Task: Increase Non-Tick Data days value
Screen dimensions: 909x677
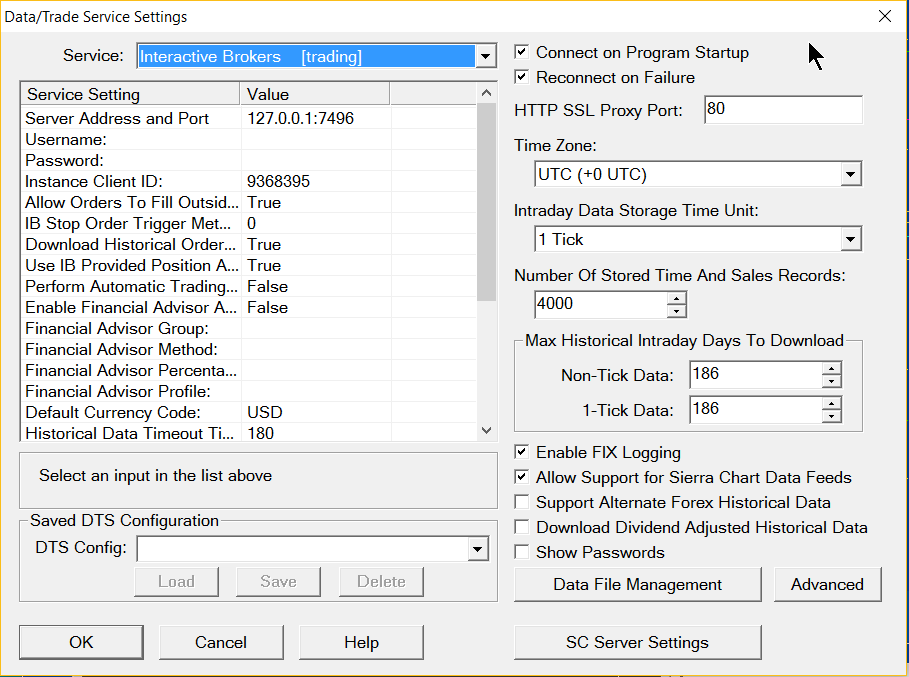Action: [831, 369]
